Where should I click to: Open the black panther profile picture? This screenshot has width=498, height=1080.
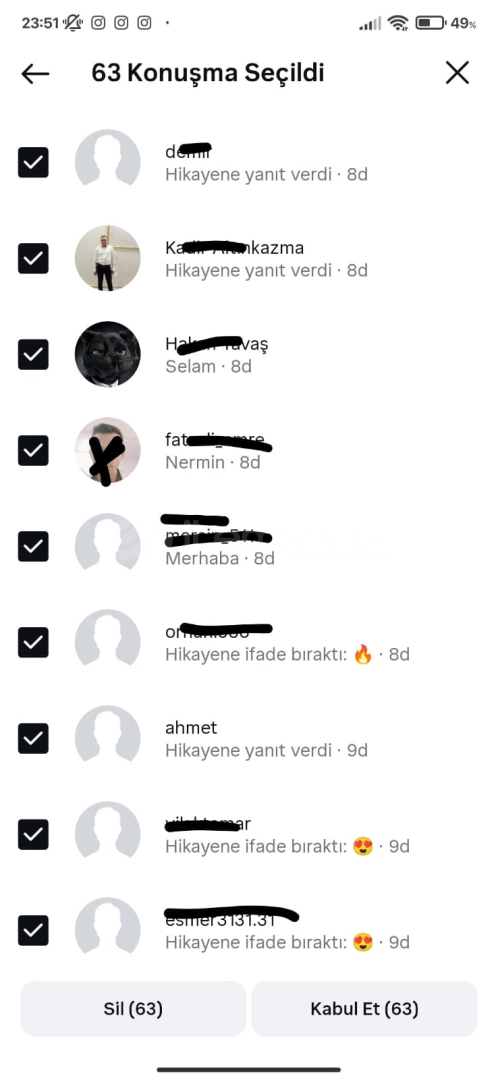(107, 354)
